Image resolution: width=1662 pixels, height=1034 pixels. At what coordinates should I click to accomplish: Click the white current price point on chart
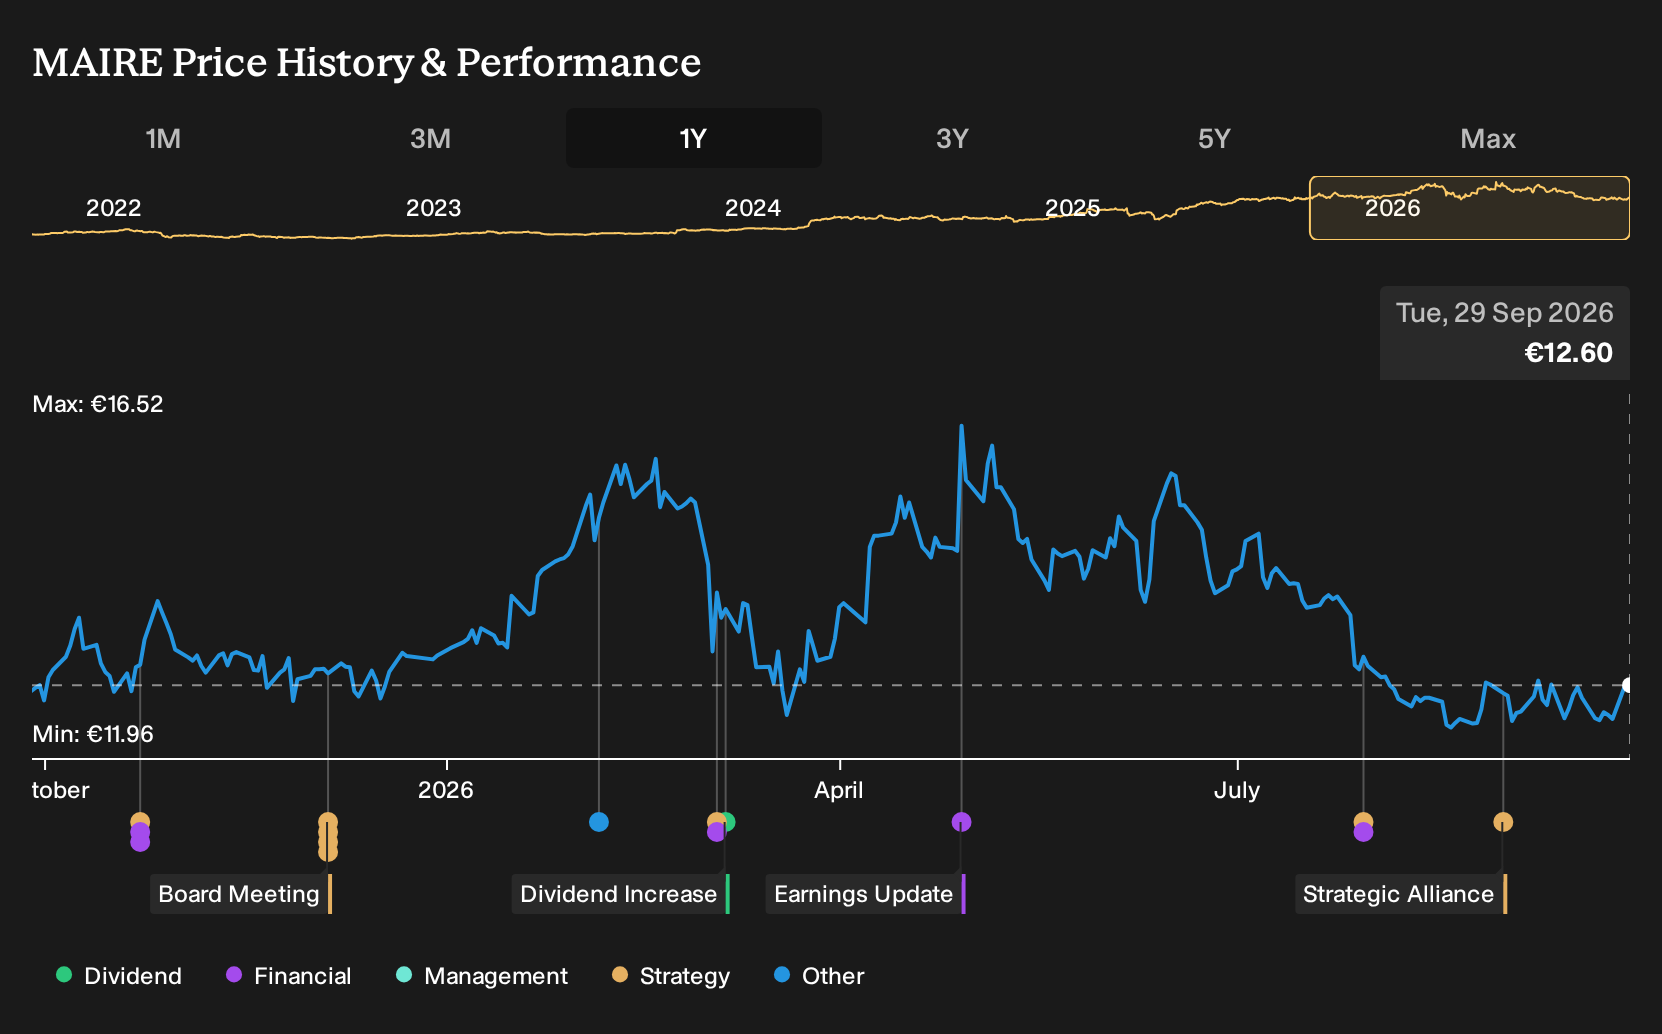point(1628,685)
